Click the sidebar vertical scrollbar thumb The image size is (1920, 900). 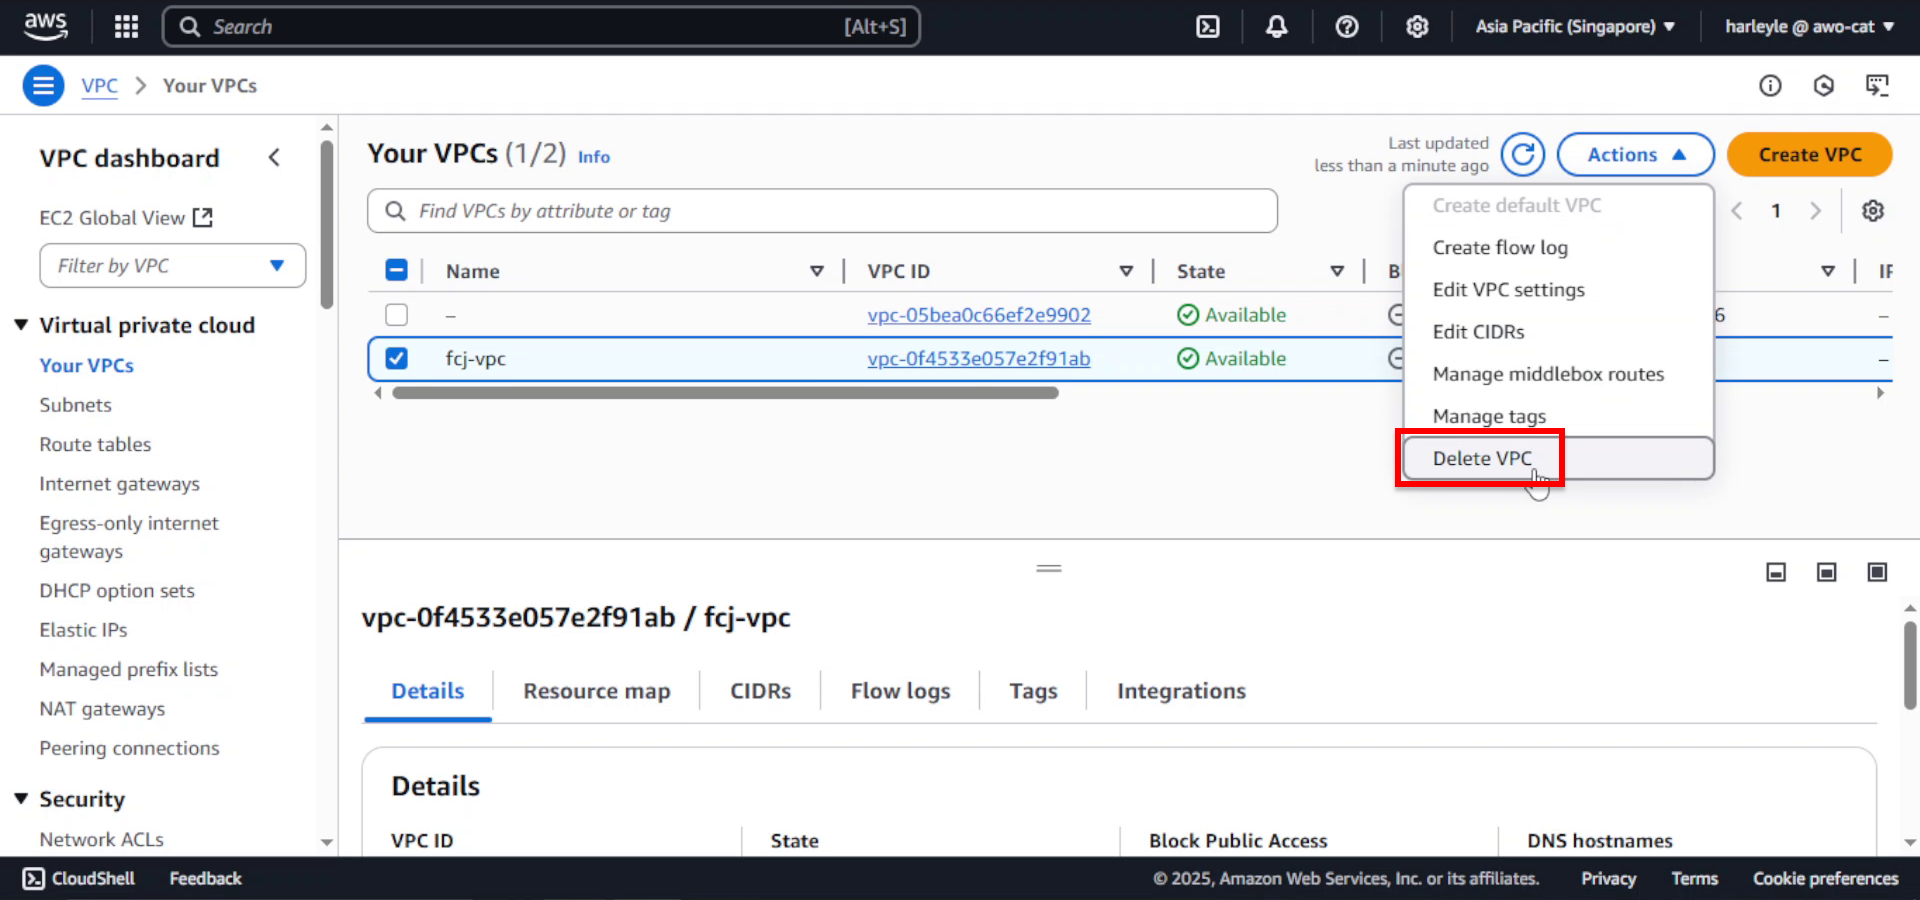click(326, 224)
